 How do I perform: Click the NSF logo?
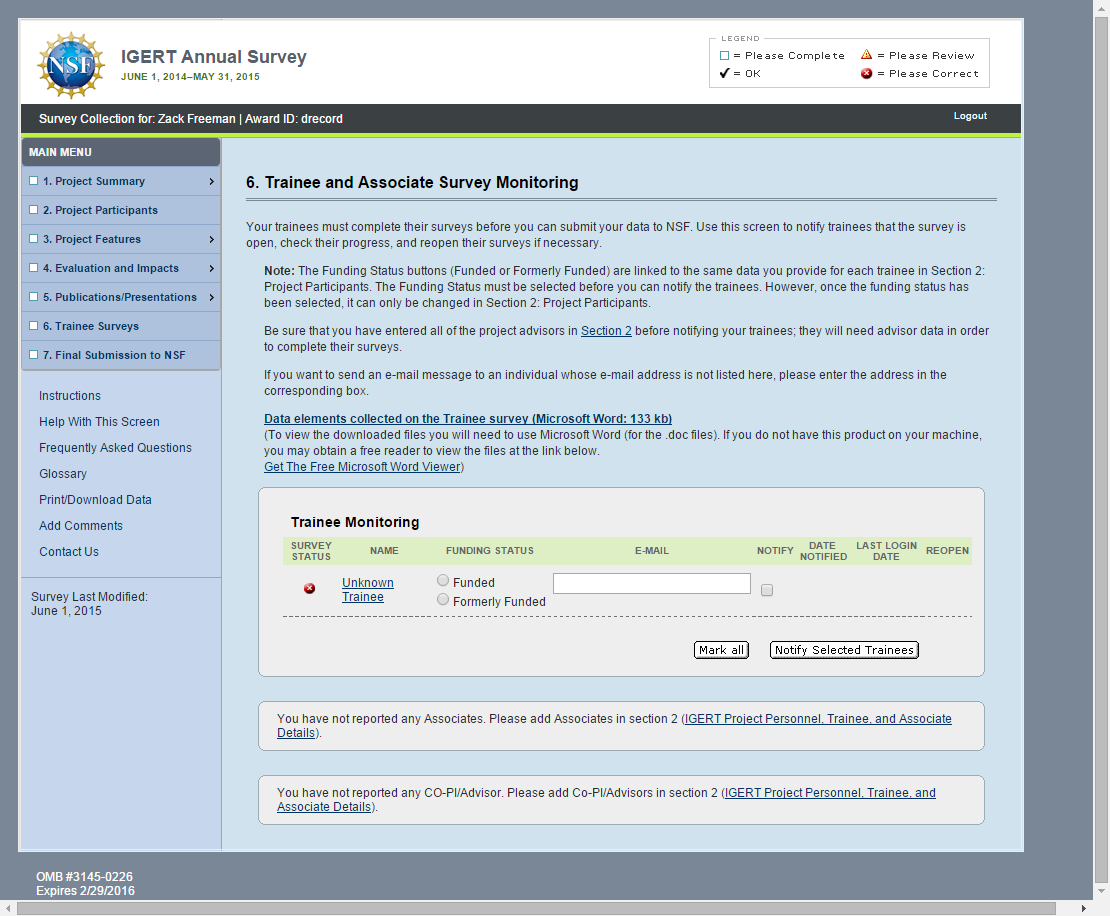pyautogui.click(x=71, y=65)
